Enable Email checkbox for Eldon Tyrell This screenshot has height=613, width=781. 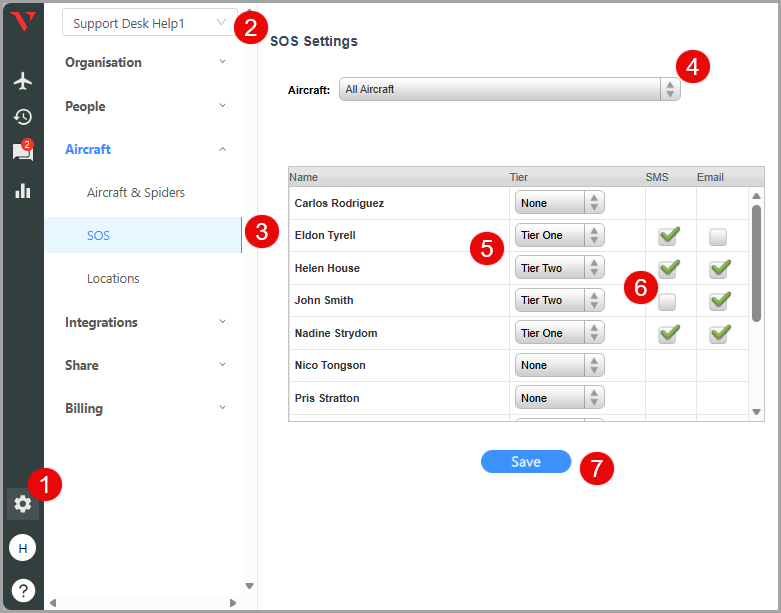coord(718,236)
